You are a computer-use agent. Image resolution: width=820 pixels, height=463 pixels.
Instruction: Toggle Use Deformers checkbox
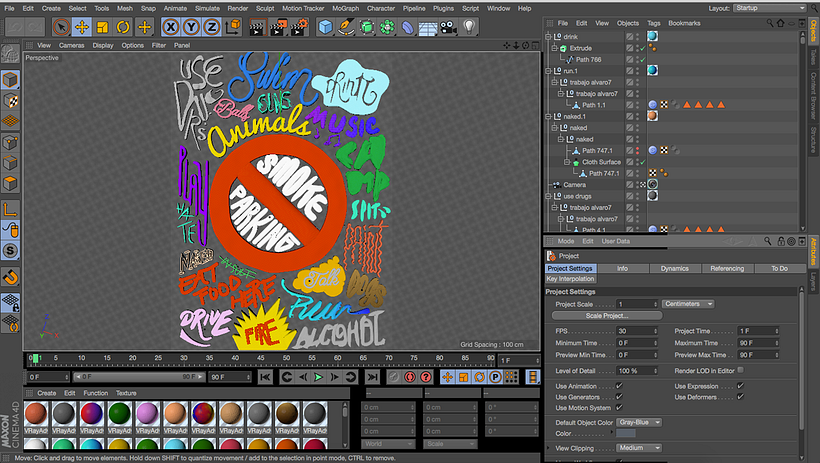741,397
